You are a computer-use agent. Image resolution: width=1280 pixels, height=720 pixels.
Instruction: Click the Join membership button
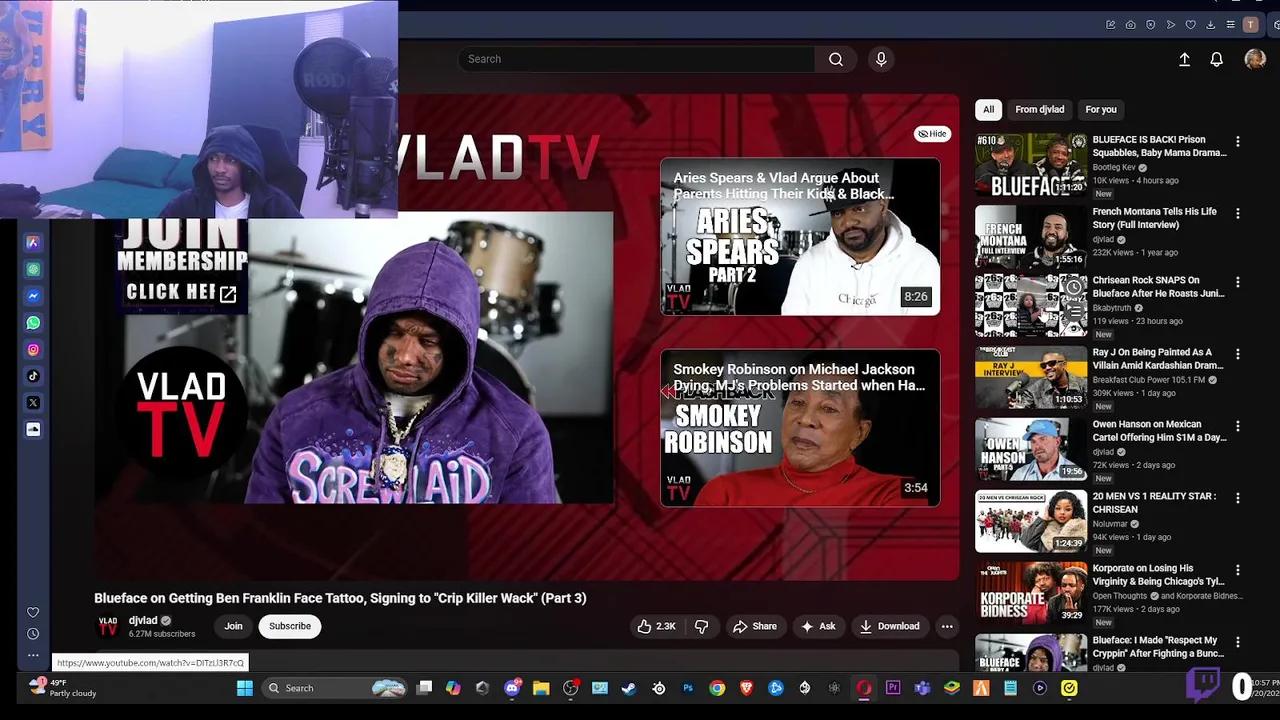click(x=233, y=626)
